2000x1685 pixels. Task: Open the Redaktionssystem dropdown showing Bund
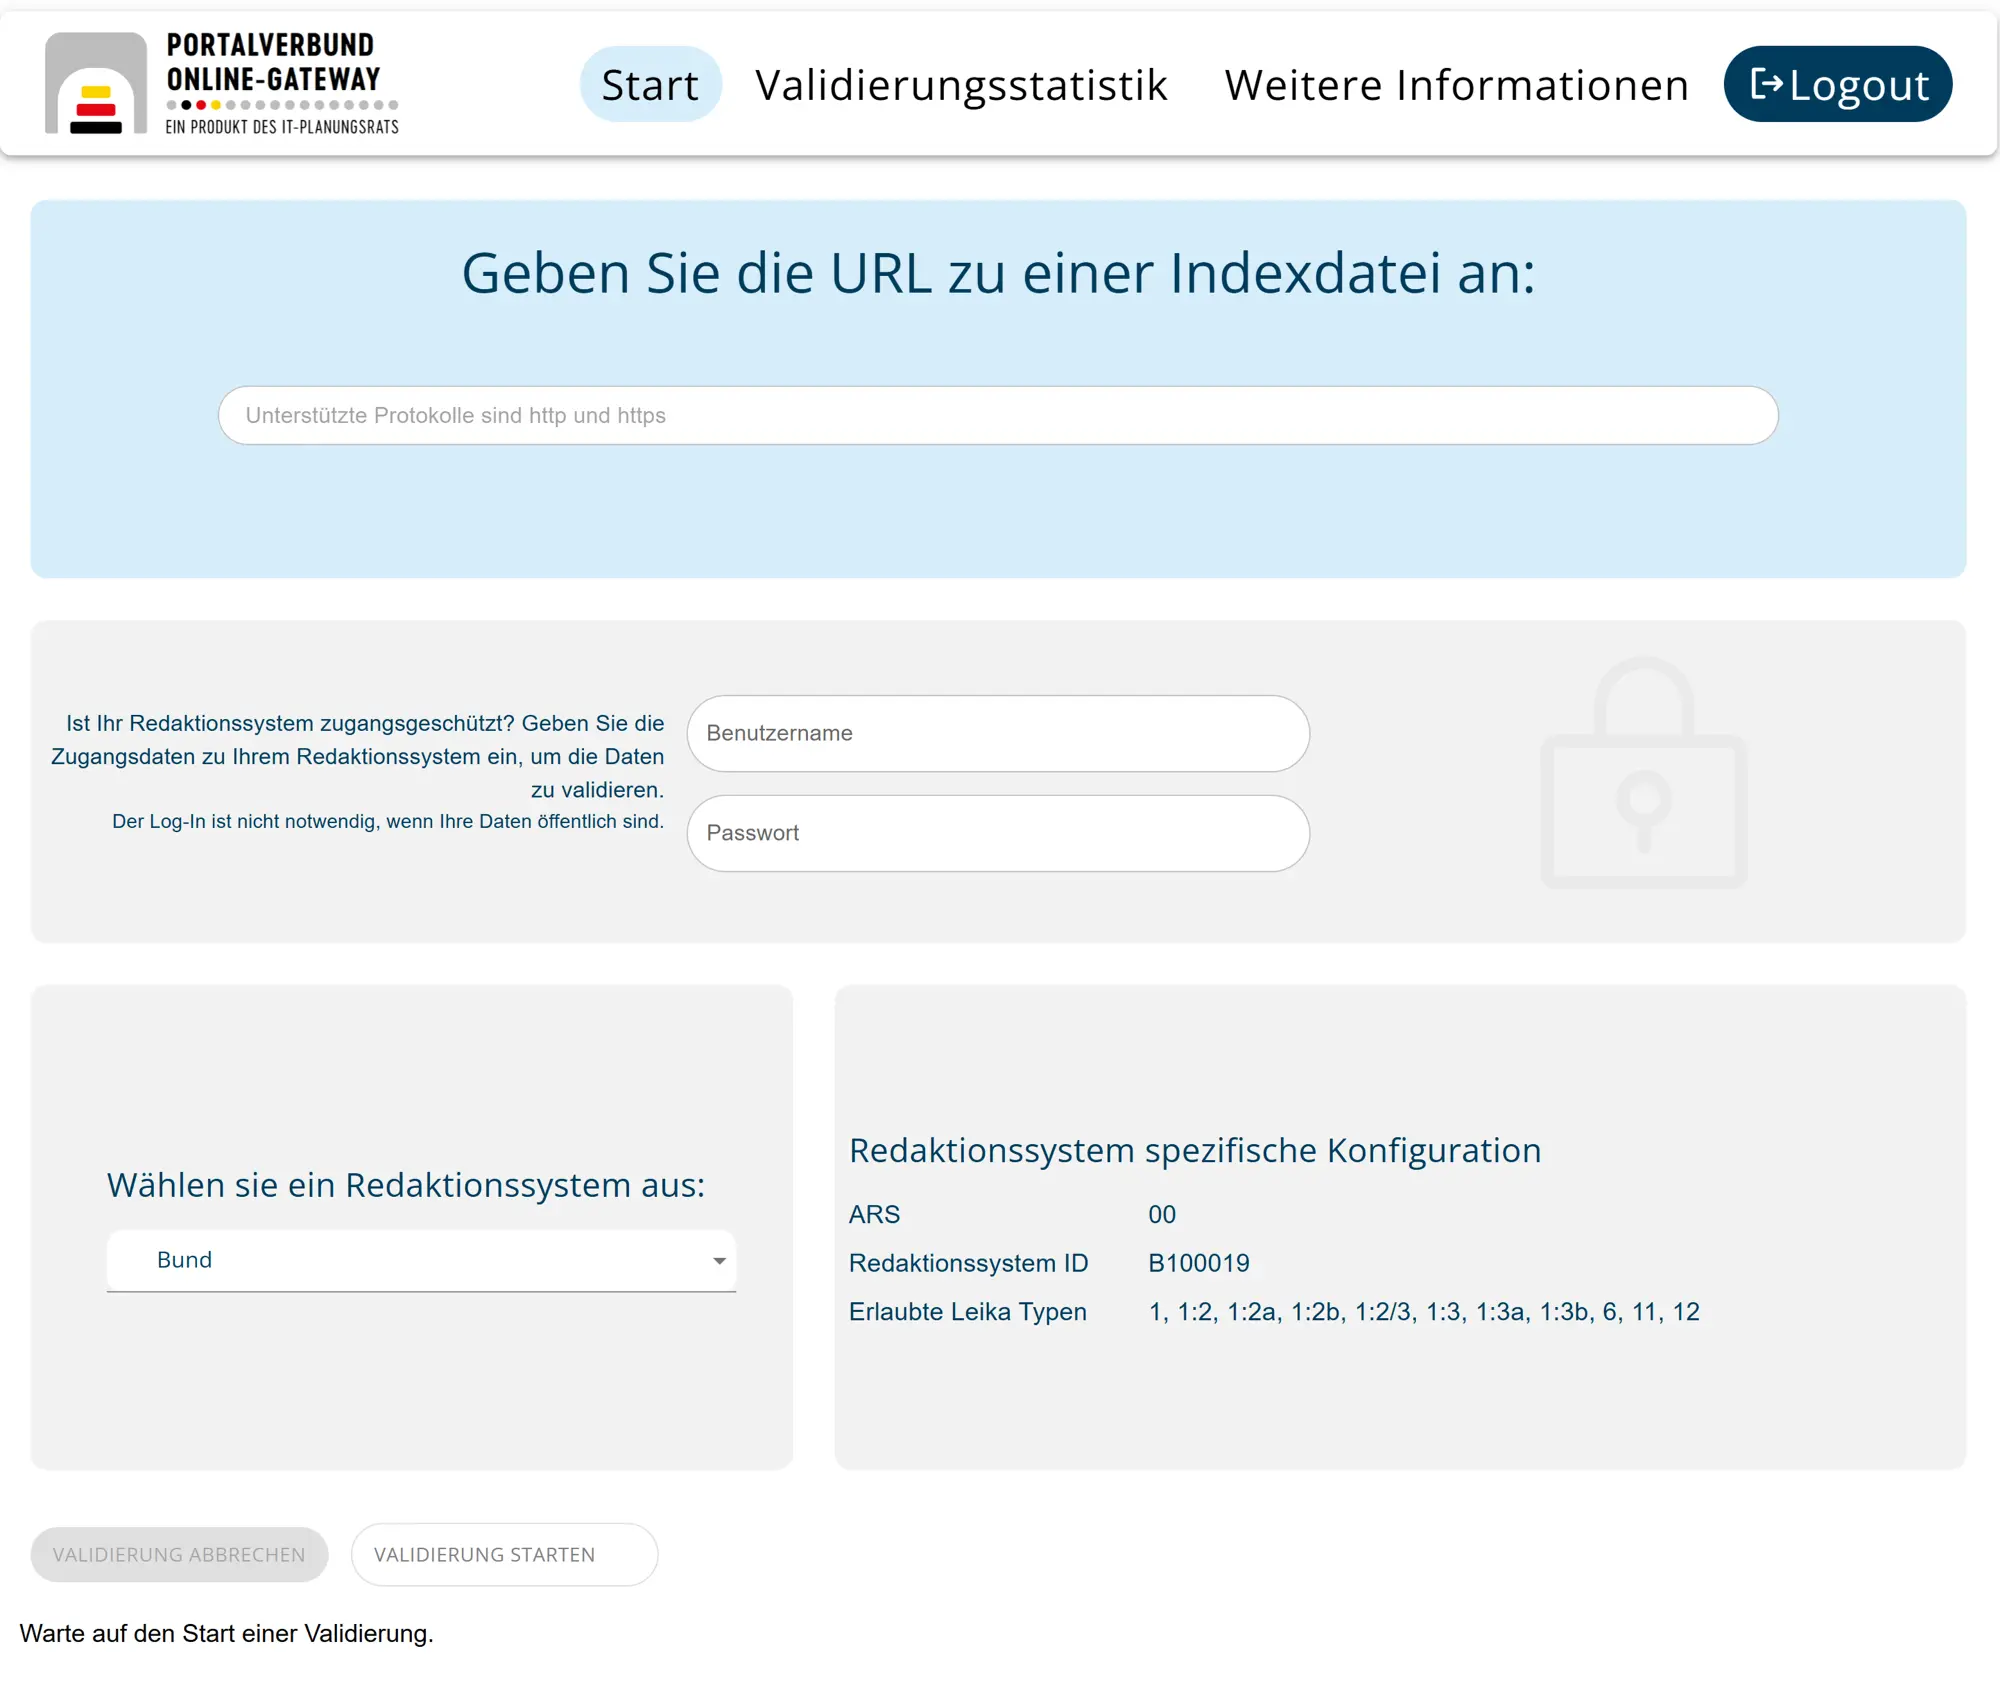point(421,1260)
